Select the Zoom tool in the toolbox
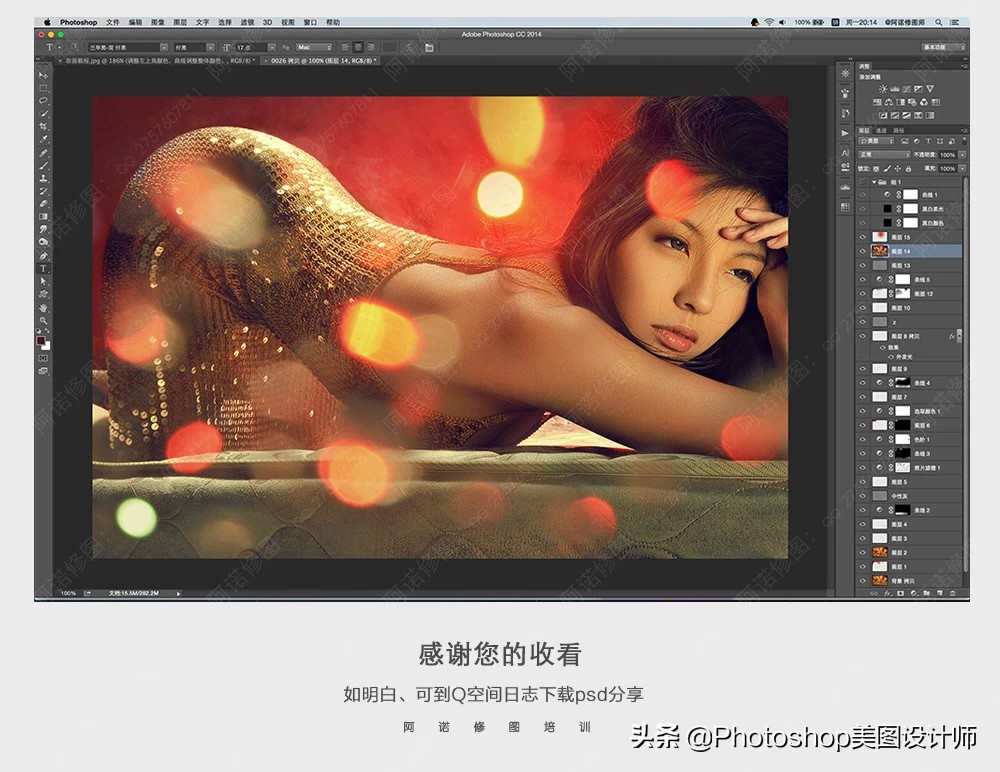The width and height of the screenshot is (1000, 772). pyautogui.click(x=43, y=320)
